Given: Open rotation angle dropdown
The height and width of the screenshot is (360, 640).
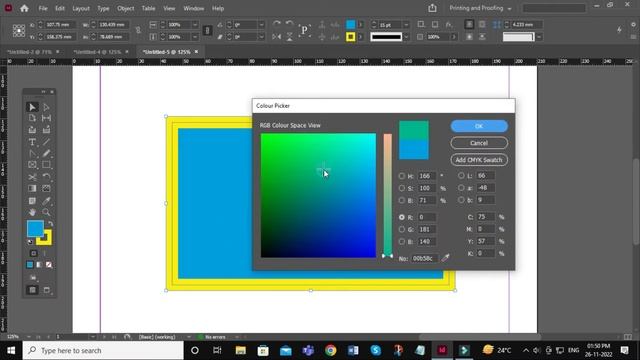Looking at the screenshot, I should pos(261,25).
